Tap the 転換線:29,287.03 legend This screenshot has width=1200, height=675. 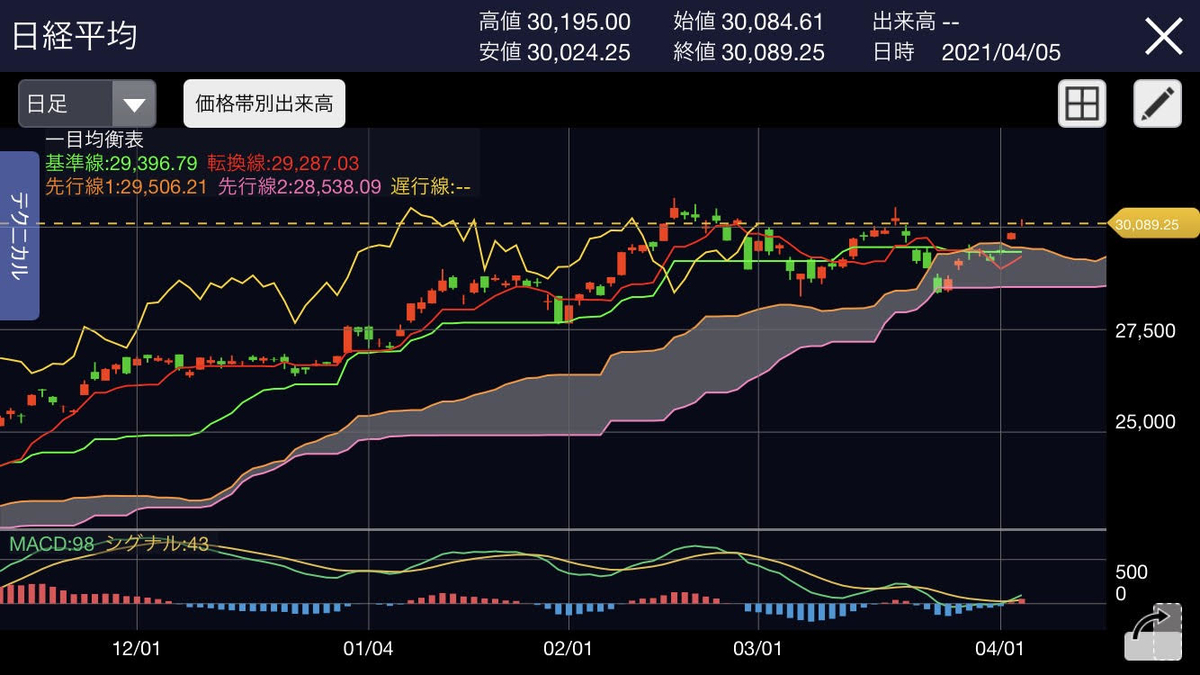coord(283,163)
